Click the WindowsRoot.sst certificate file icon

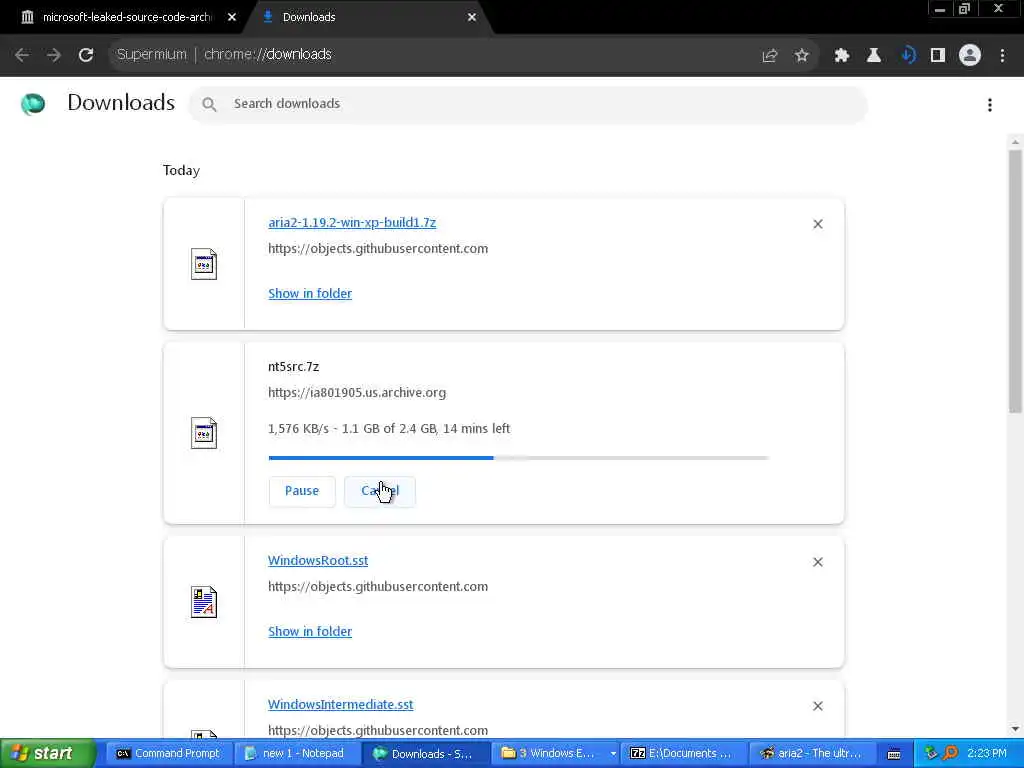coord(204,602)
